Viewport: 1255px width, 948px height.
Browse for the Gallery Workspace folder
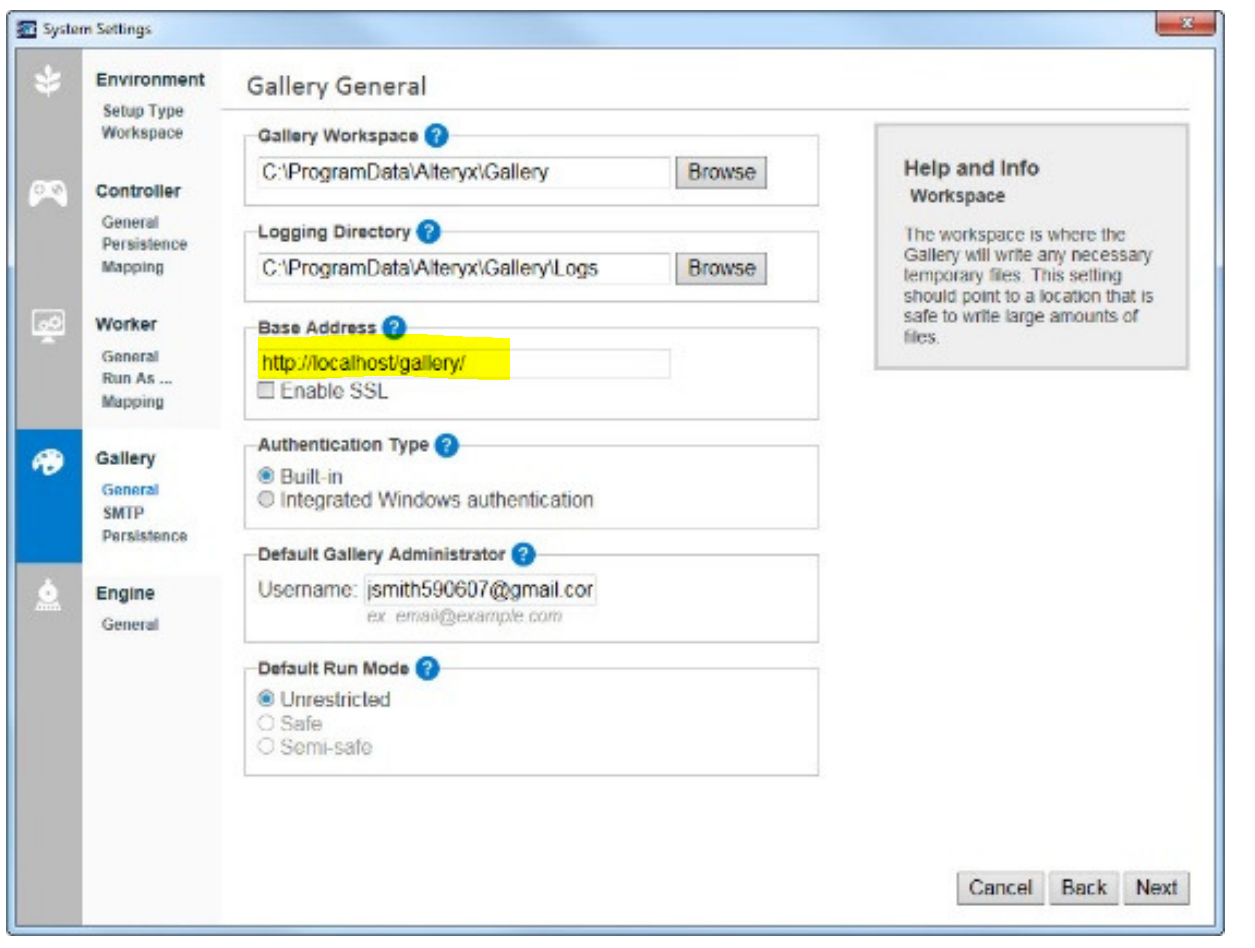click(x=719, y=171)
